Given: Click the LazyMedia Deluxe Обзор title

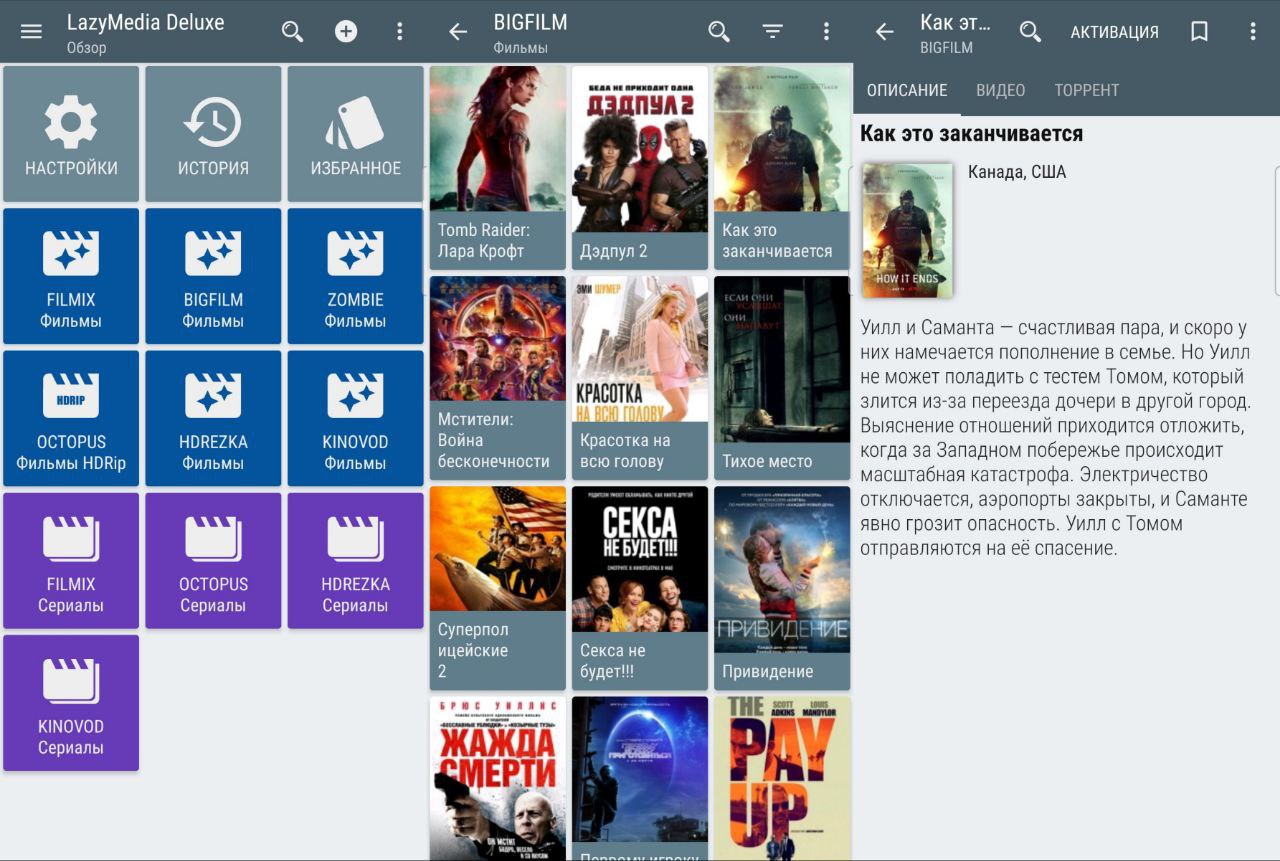Looking at the screenshot, I should tap(146, 32).
